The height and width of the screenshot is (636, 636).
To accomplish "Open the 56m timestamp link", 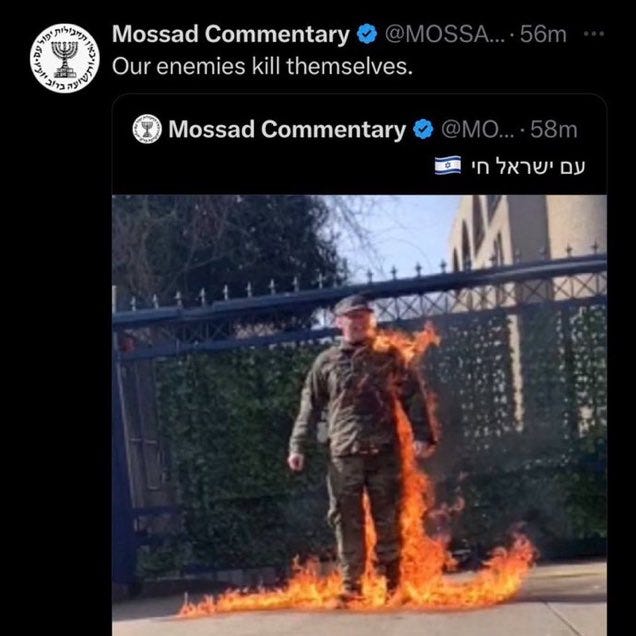I will (543, 34).
